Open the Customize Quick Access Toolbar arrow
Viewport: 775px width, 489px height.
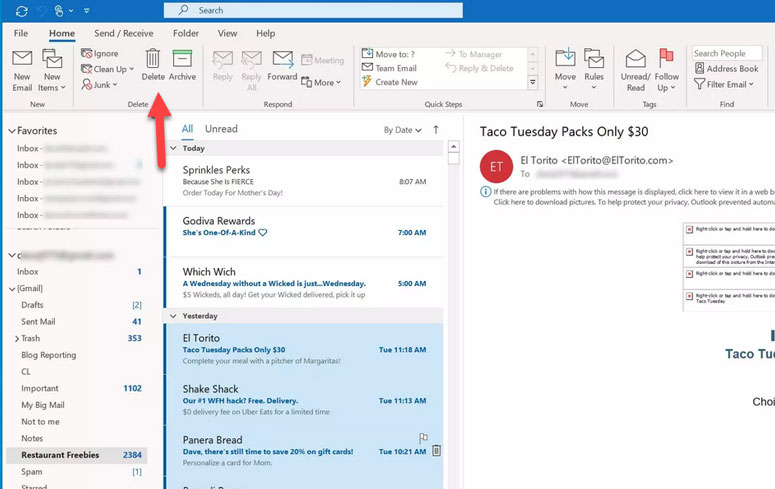tap(86, 10)
